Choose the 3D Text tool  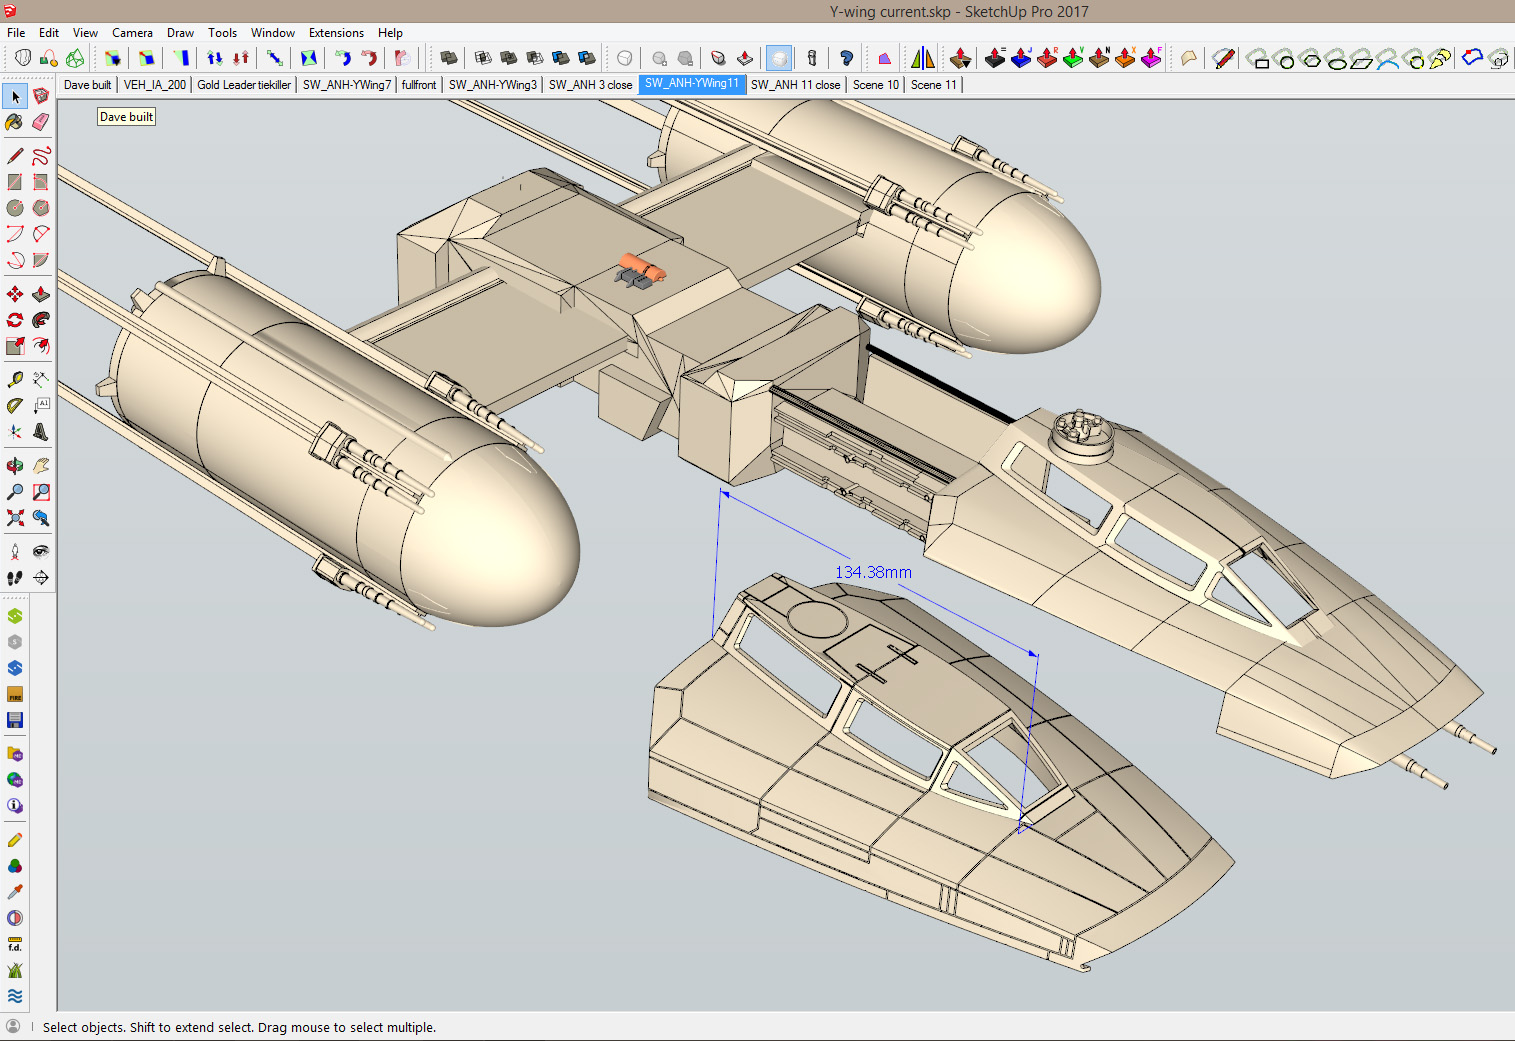pos(41,432)
